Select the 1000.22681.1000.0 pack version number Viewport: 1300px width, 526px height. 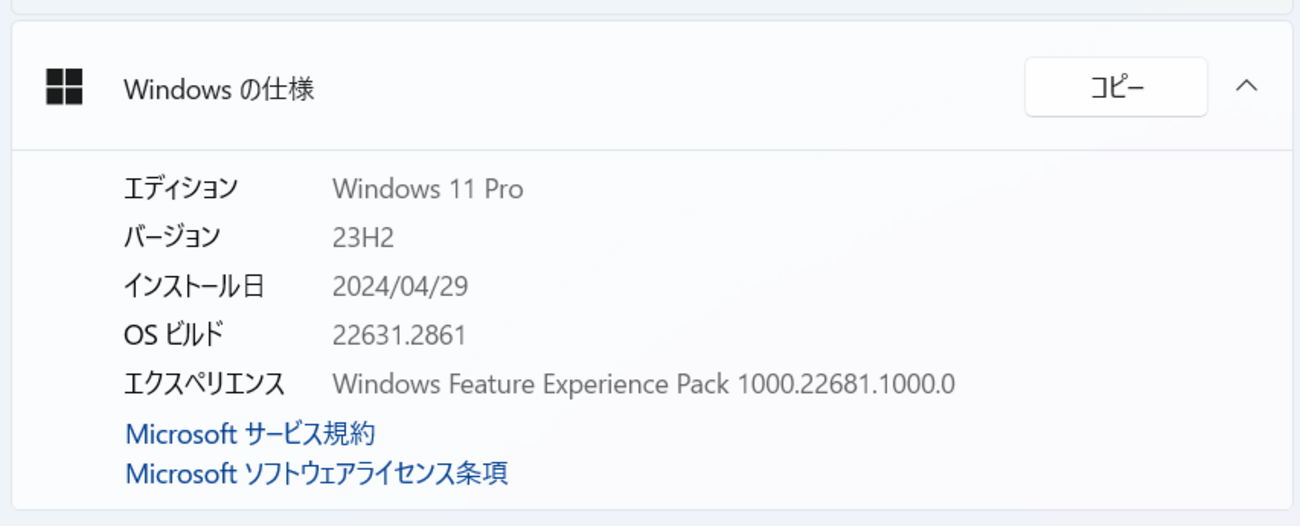click(x=846, y=384)
